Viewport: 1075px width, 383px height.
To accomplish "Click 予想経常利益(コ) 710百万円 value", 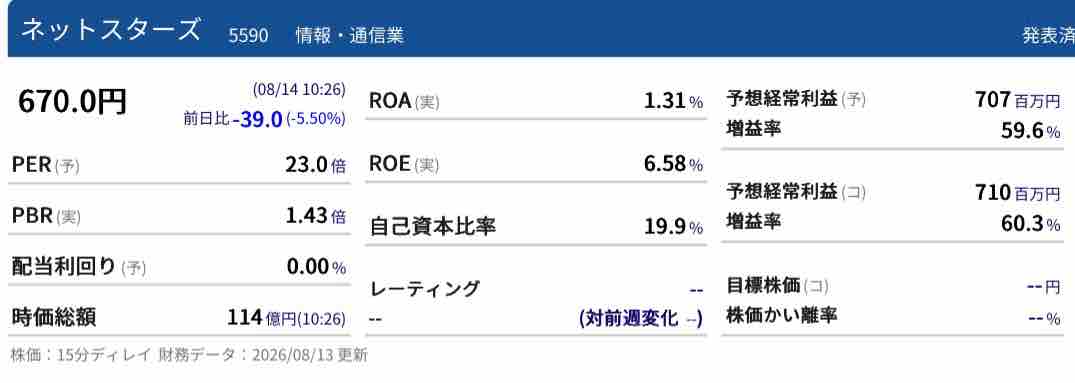I will click(x=1017, y=193).
